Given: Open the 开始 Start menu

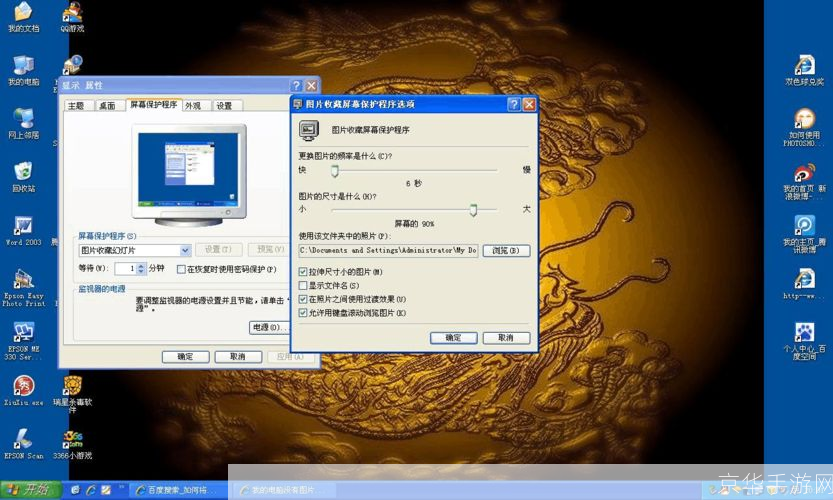Looking at the screenshot, I should pos(31,489).
